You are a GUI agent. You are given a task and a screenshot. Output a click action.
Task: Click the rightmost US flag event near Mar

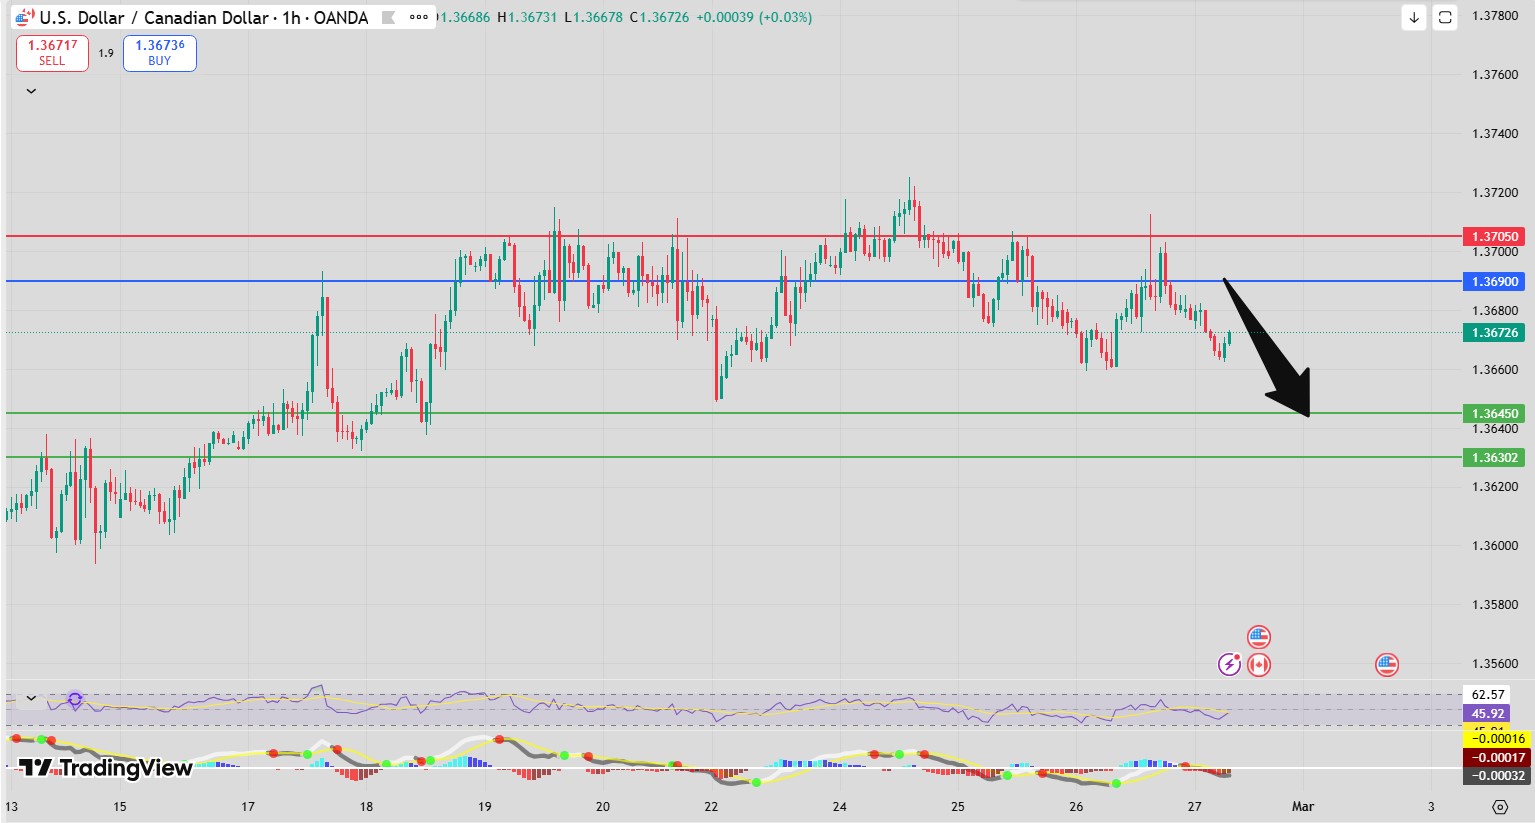pyautogui.click(x=1386, y=664)
